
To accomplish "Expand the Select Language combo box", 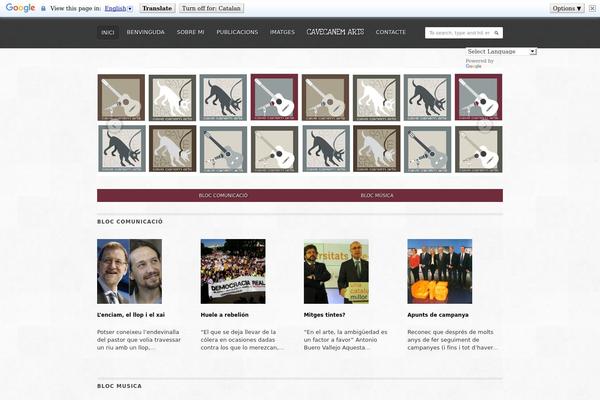I will [x=501, y=51].
